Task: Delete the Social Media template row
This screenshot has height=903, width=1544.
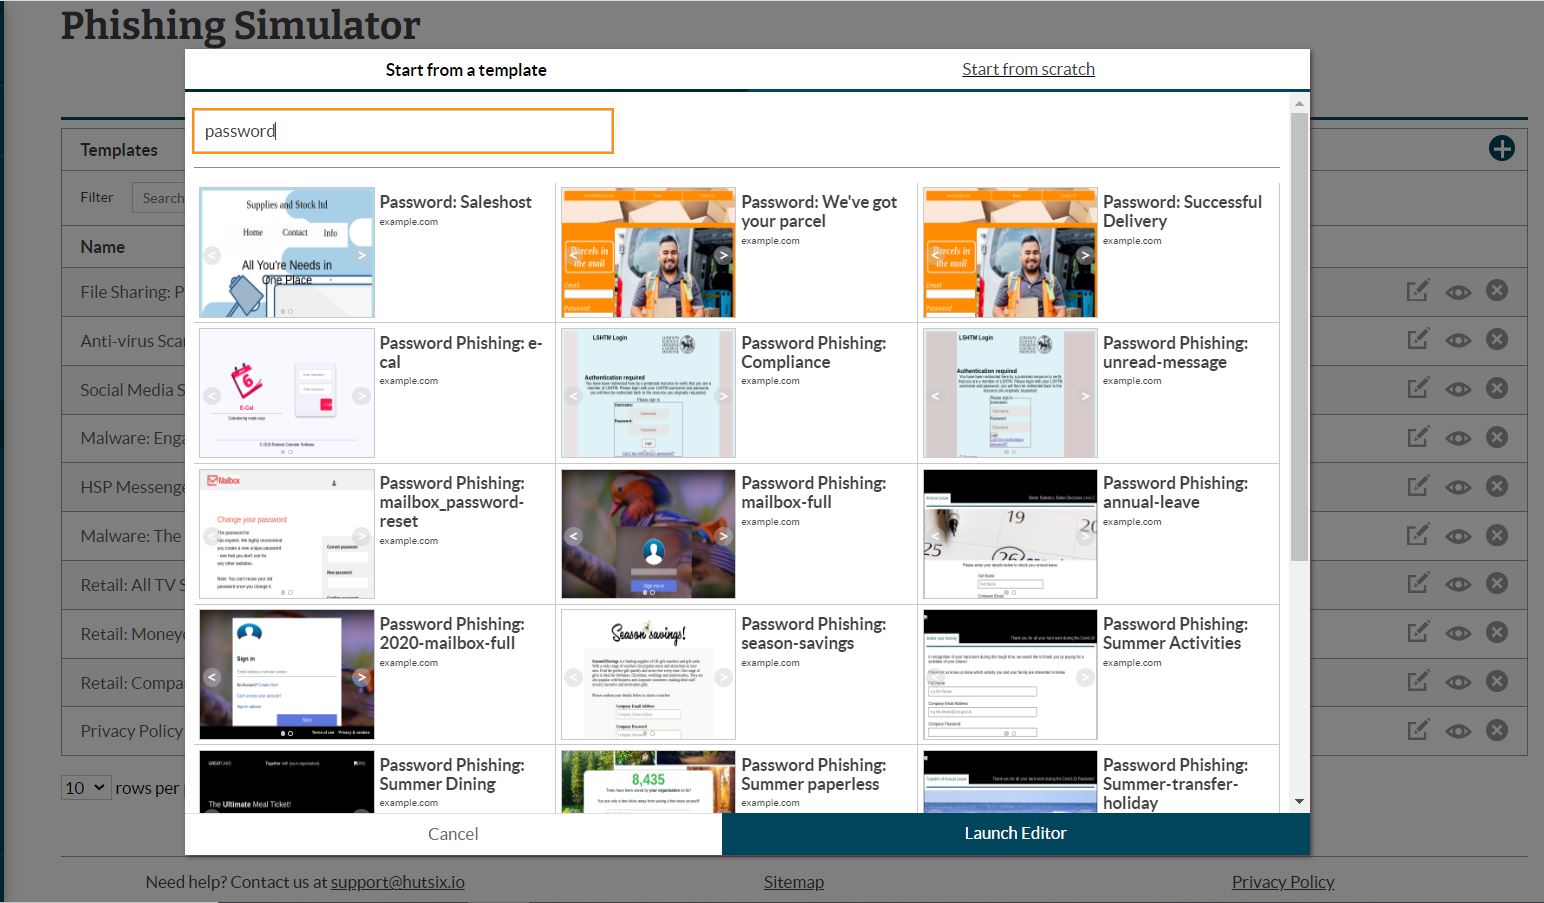Action: [1497, 389]
